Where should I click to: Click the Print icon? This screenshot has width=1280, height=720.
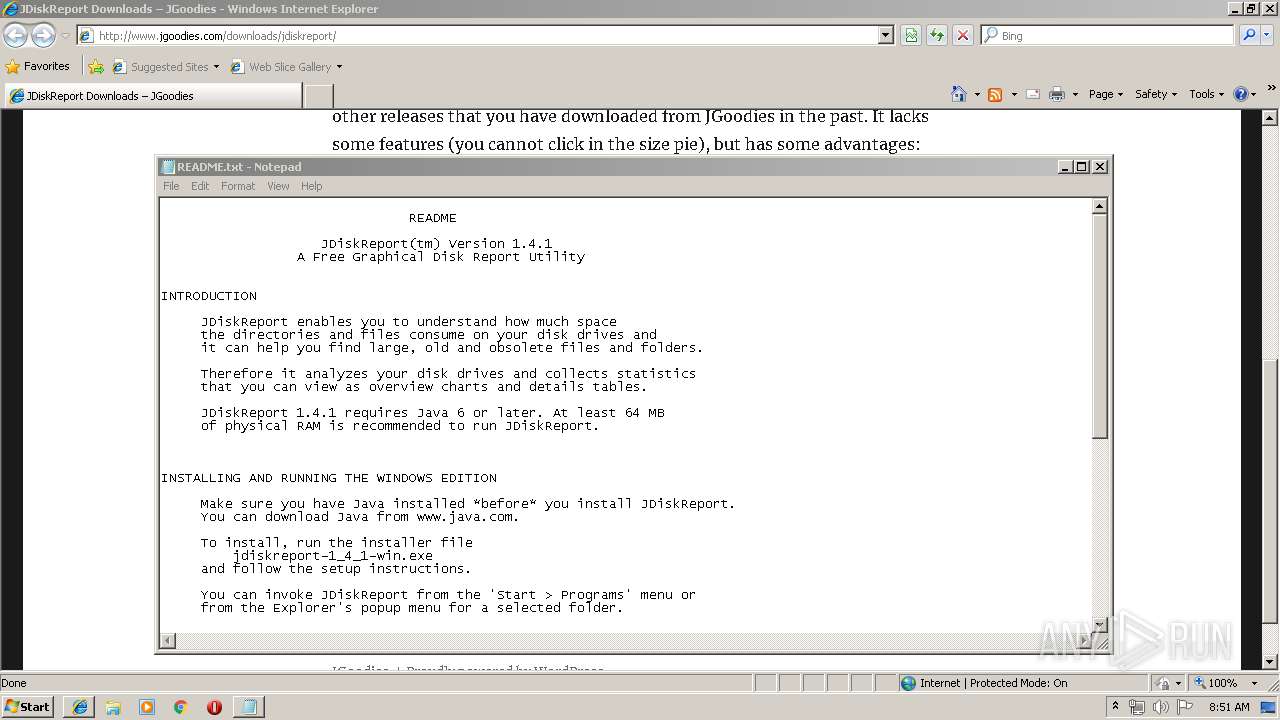click(x=1057, y=94)
